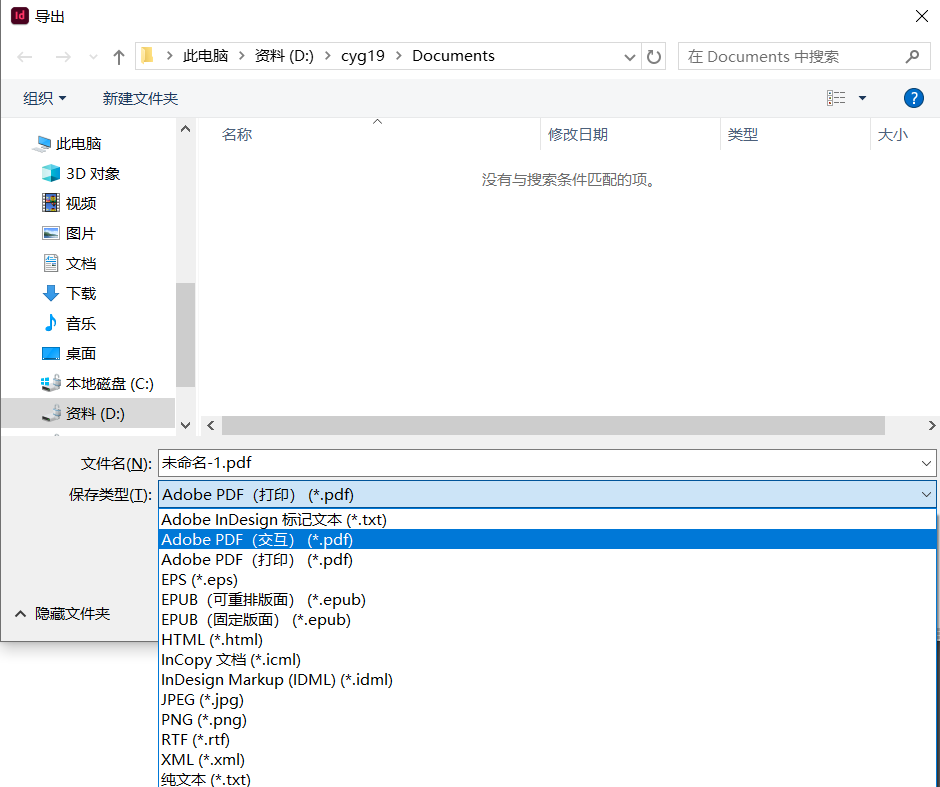Select 此电脑 in the address breadcrumb
Image resolution: width=940 pixels, height=787 pixels.
tap(205, 56)
